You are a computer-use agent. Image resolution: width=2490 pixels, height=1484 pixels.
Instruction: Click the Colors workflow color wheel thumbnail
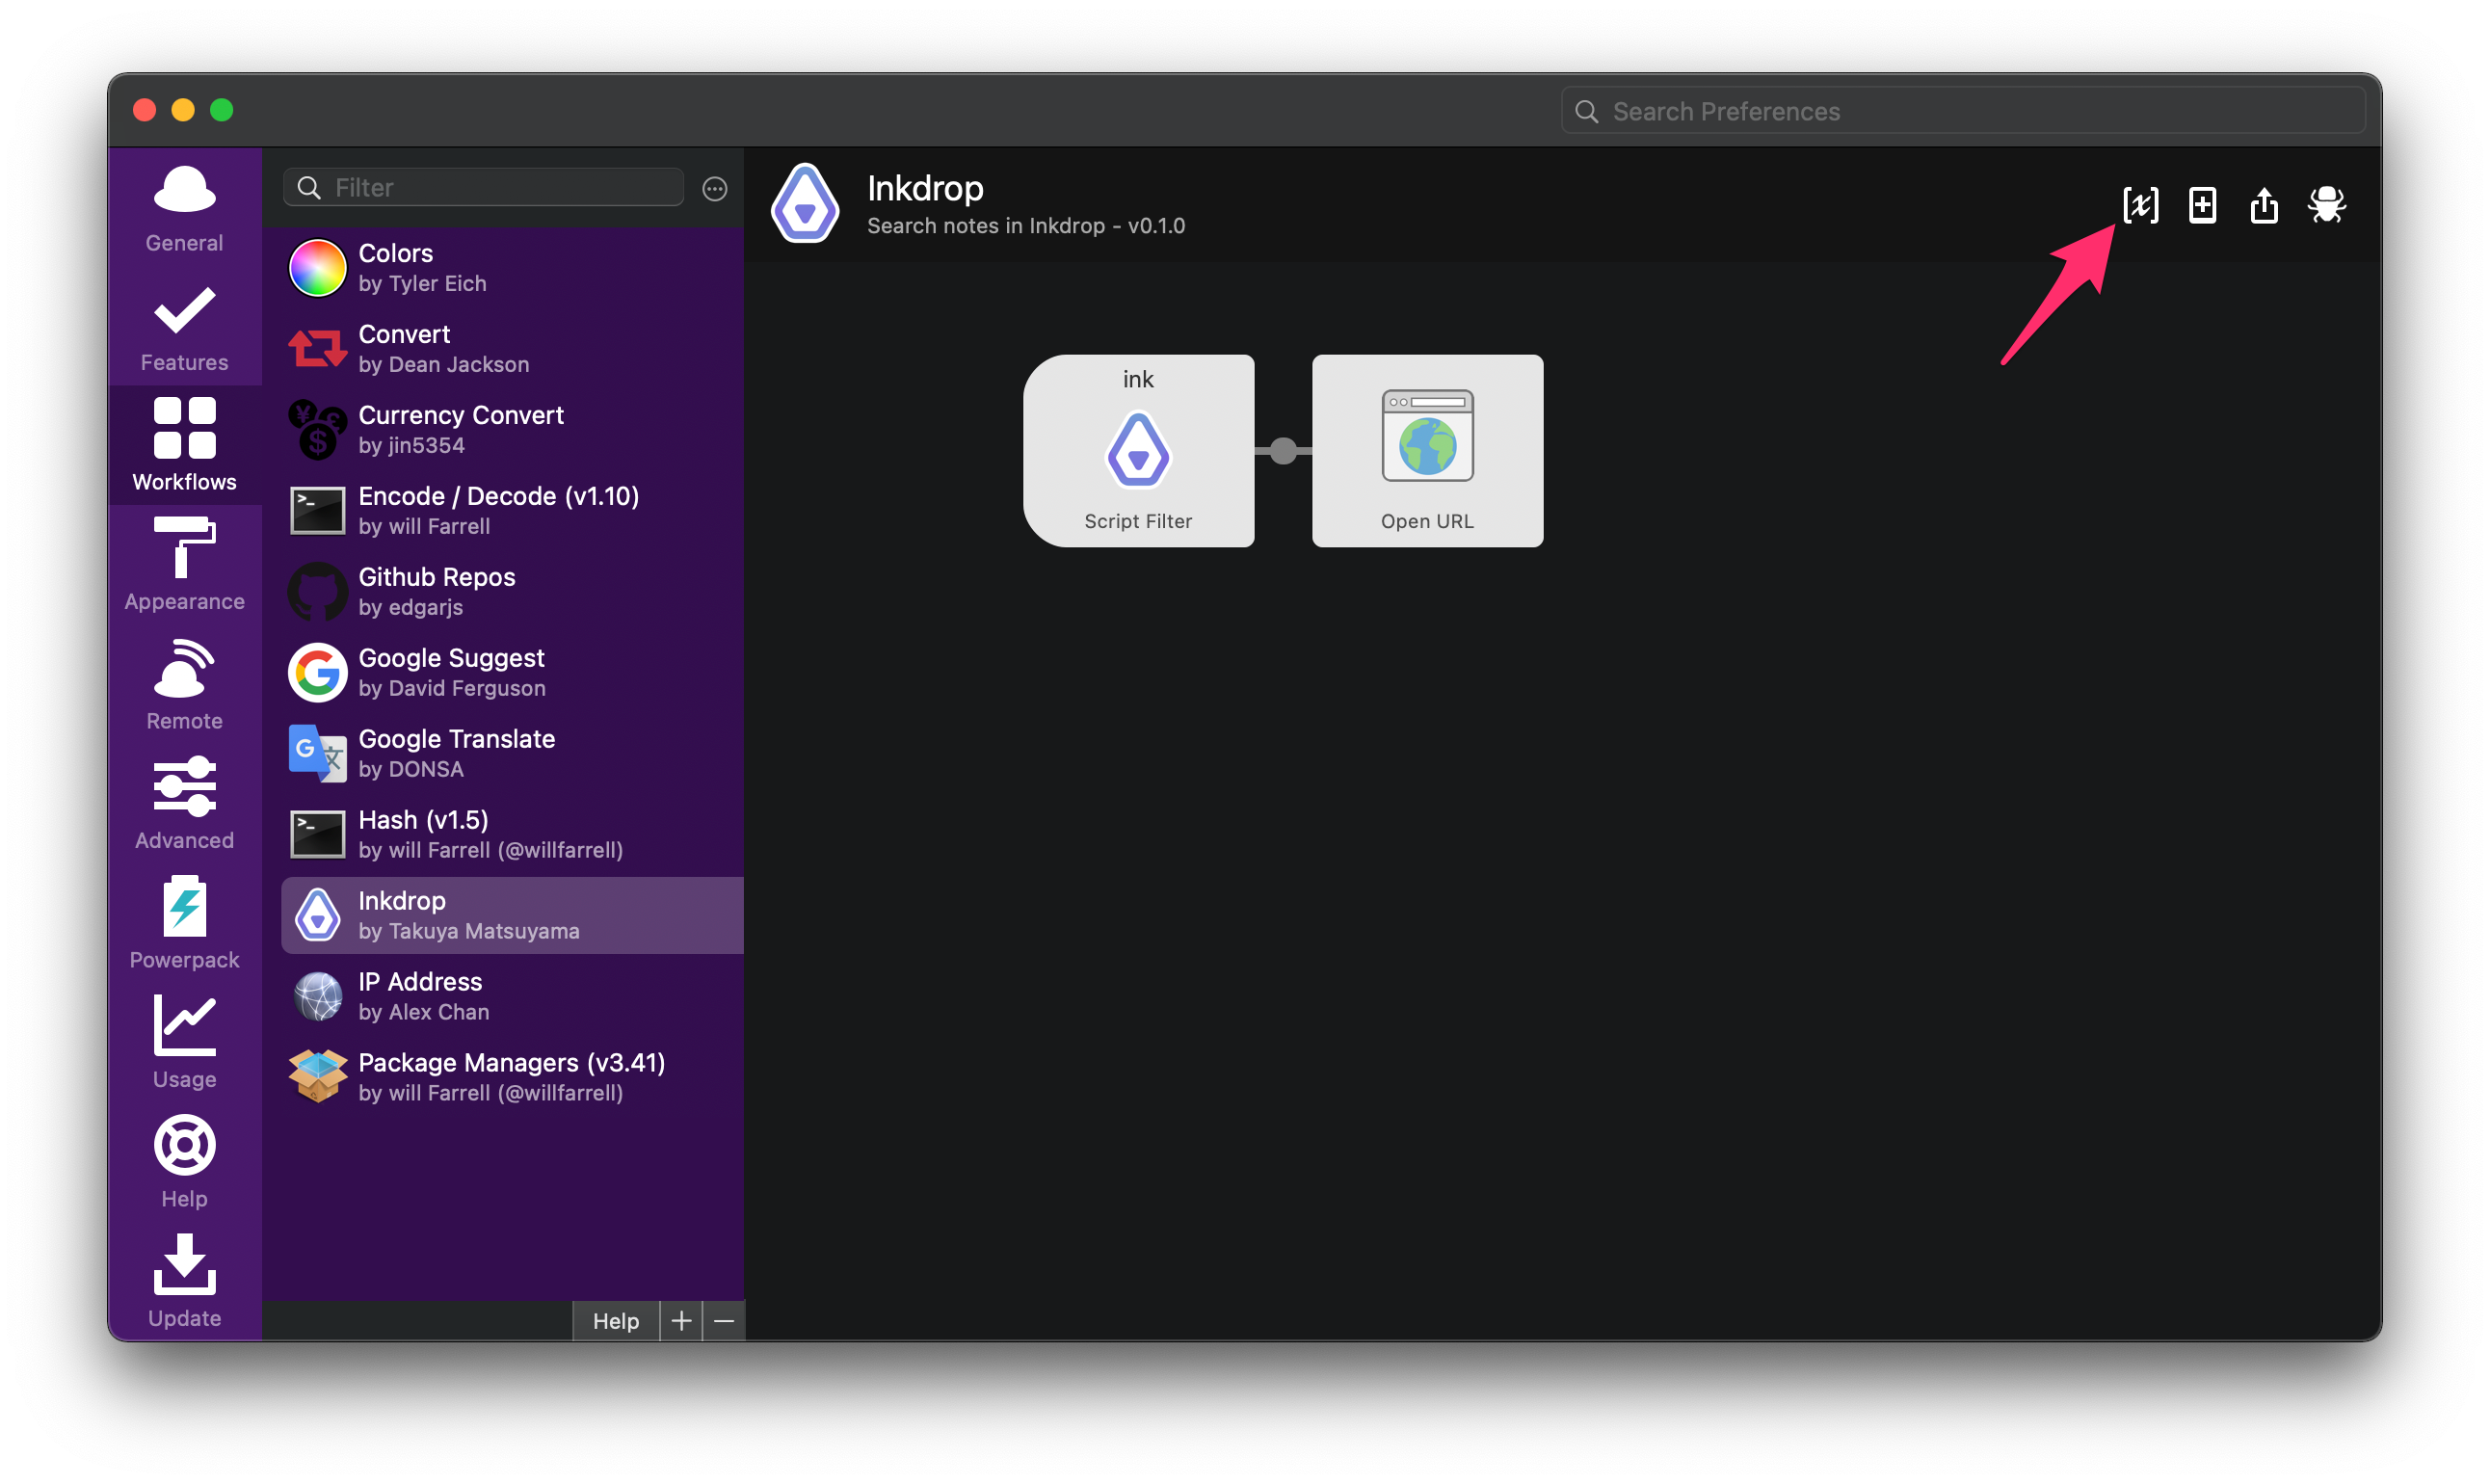coord(317,267)
